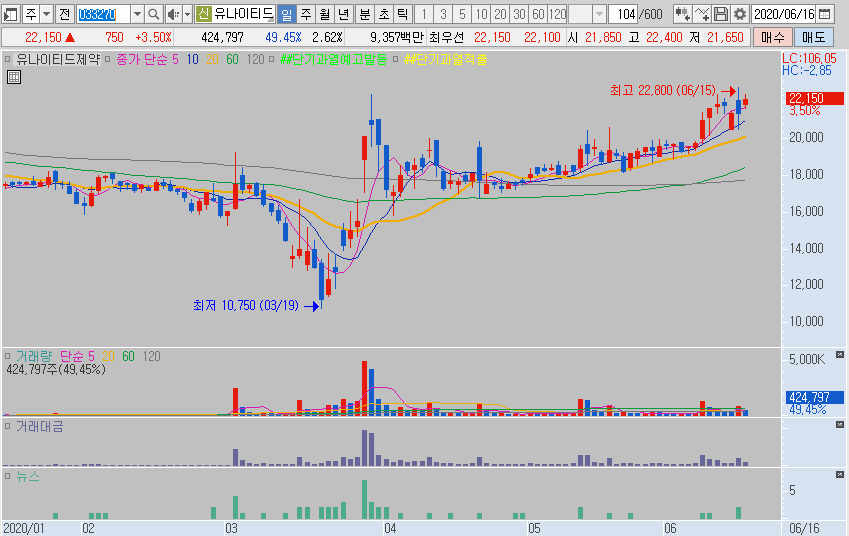Open the calendar date picker icon
The width and height of the screenshot is (849, 536).
tap(824, 14)
